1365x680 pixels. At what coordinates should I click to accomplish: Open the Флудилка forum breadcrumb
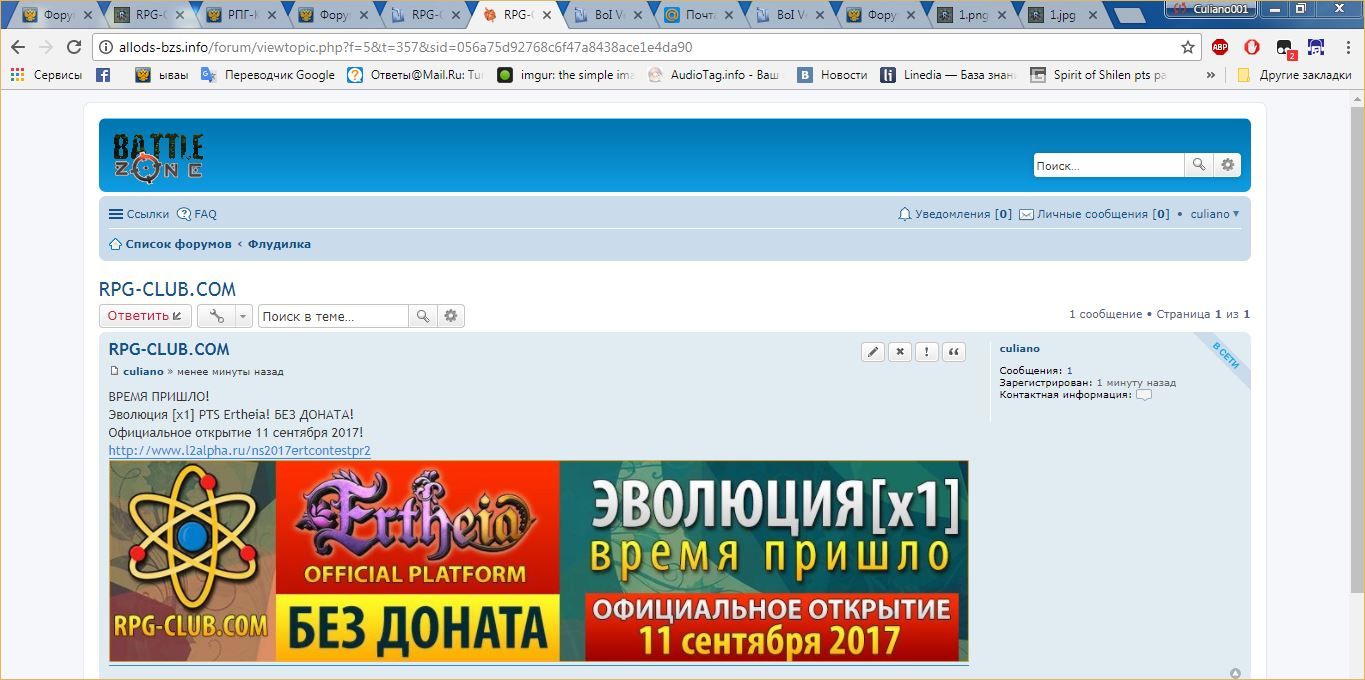point(279,244)
